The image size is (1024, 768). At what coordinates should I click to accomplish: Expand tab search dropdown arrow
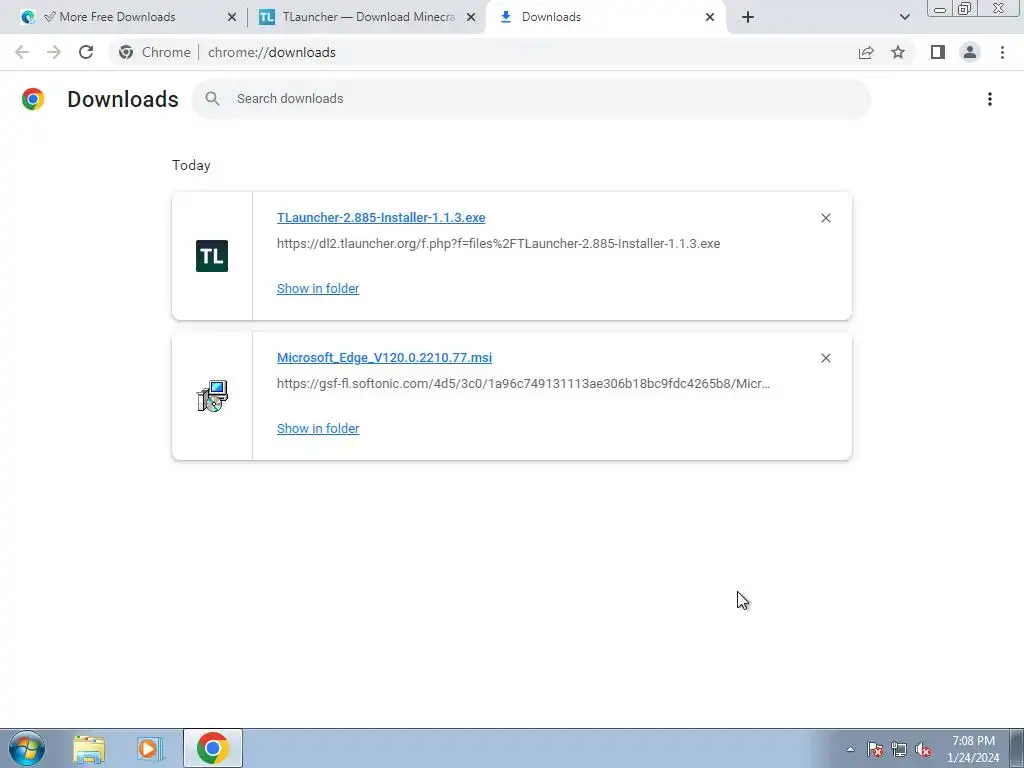(904, 17)
